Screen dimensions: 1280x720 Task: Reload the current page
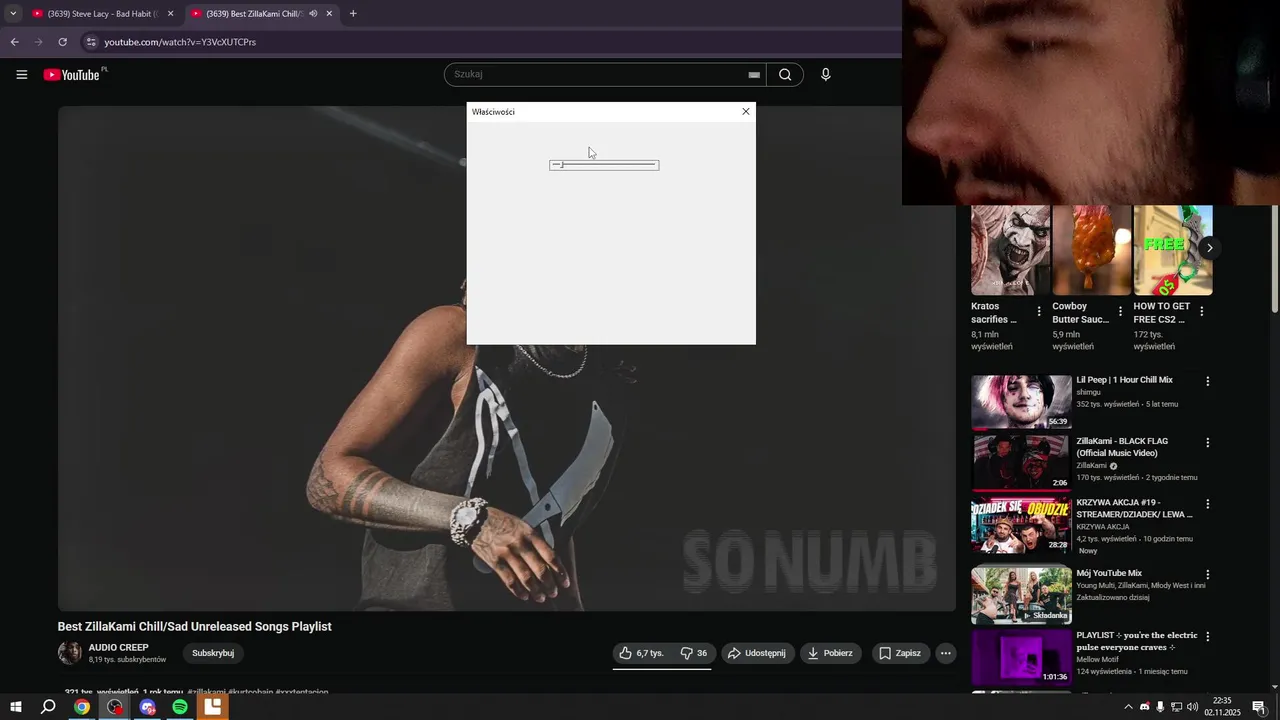62,42
